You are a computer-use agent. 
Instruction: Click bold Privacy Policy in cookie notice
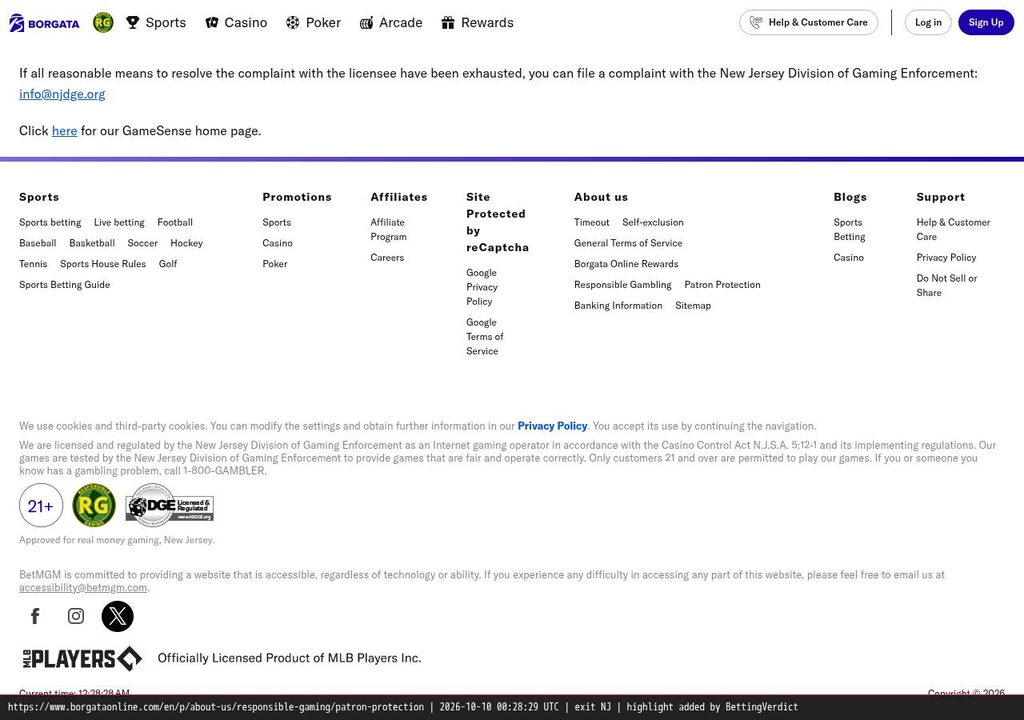click(x=552, y=426)
